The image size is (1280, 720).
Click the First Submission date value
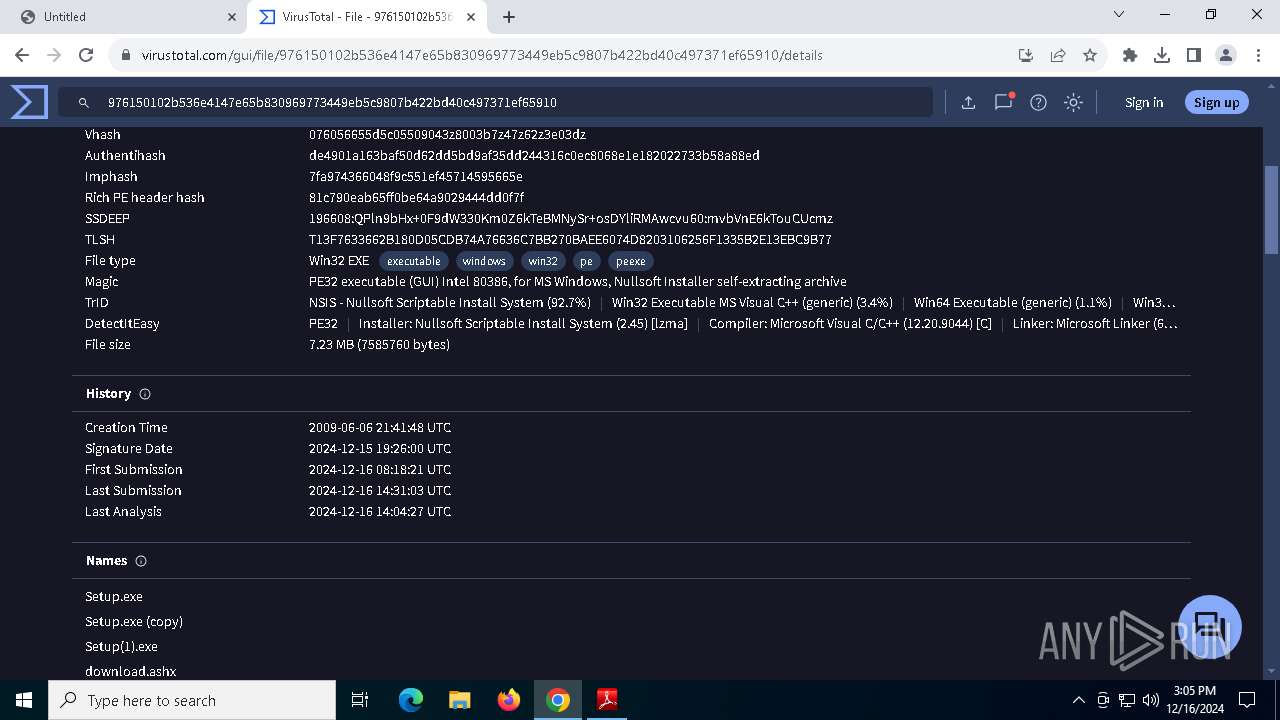click(380, 470)
